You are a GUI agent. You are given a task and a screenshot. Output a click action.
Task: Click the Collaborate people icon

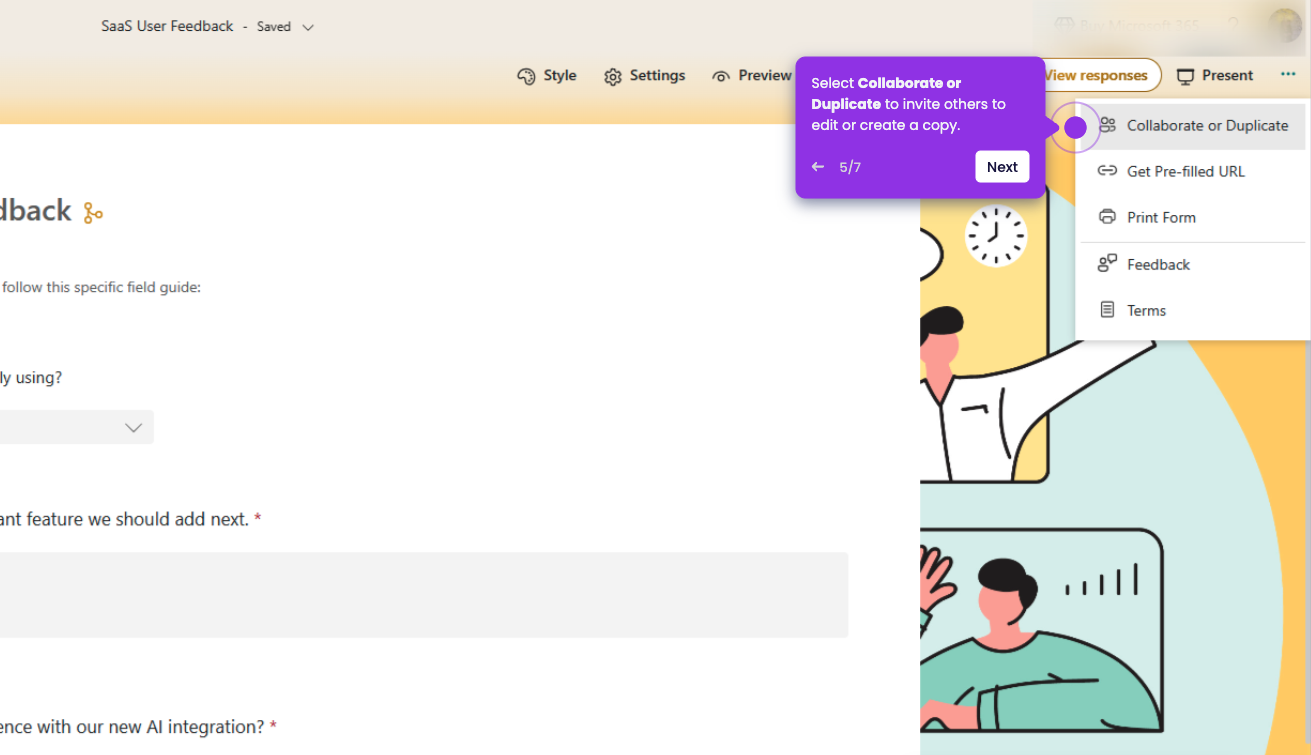[x=1107, y=126]
